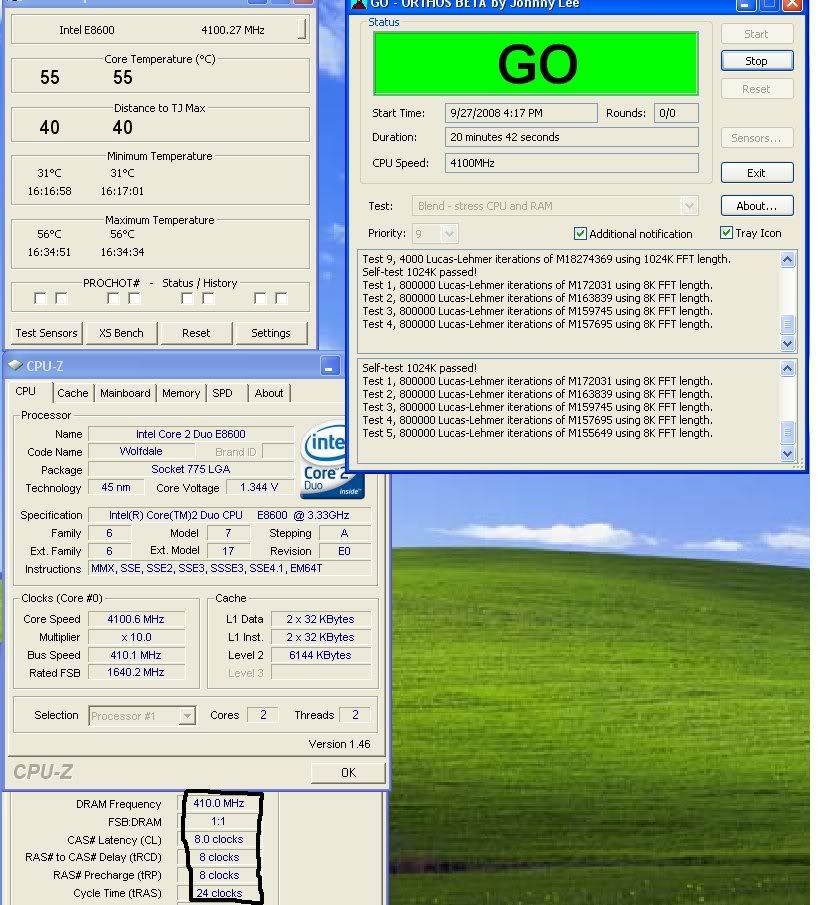Click the Technology value '45 nm'
The height and width of the screenshot is (905, 840).
click(116, 487)
